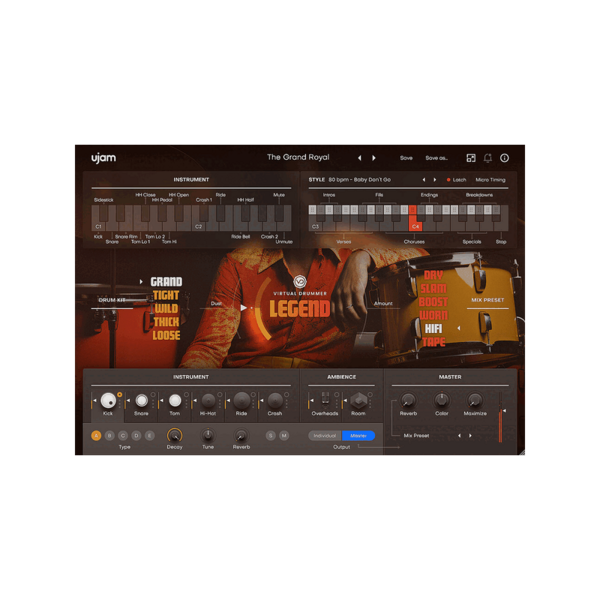Select kick Type D

click(x=136, y=436)
